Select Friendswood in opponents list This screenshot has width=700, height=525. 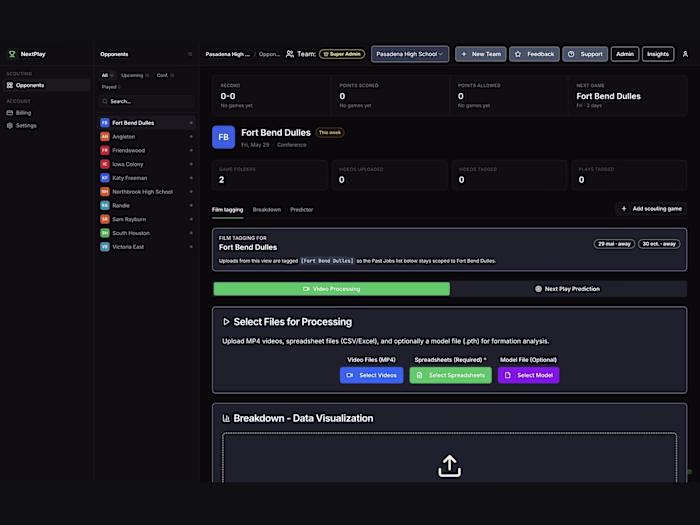coord(146,150)
